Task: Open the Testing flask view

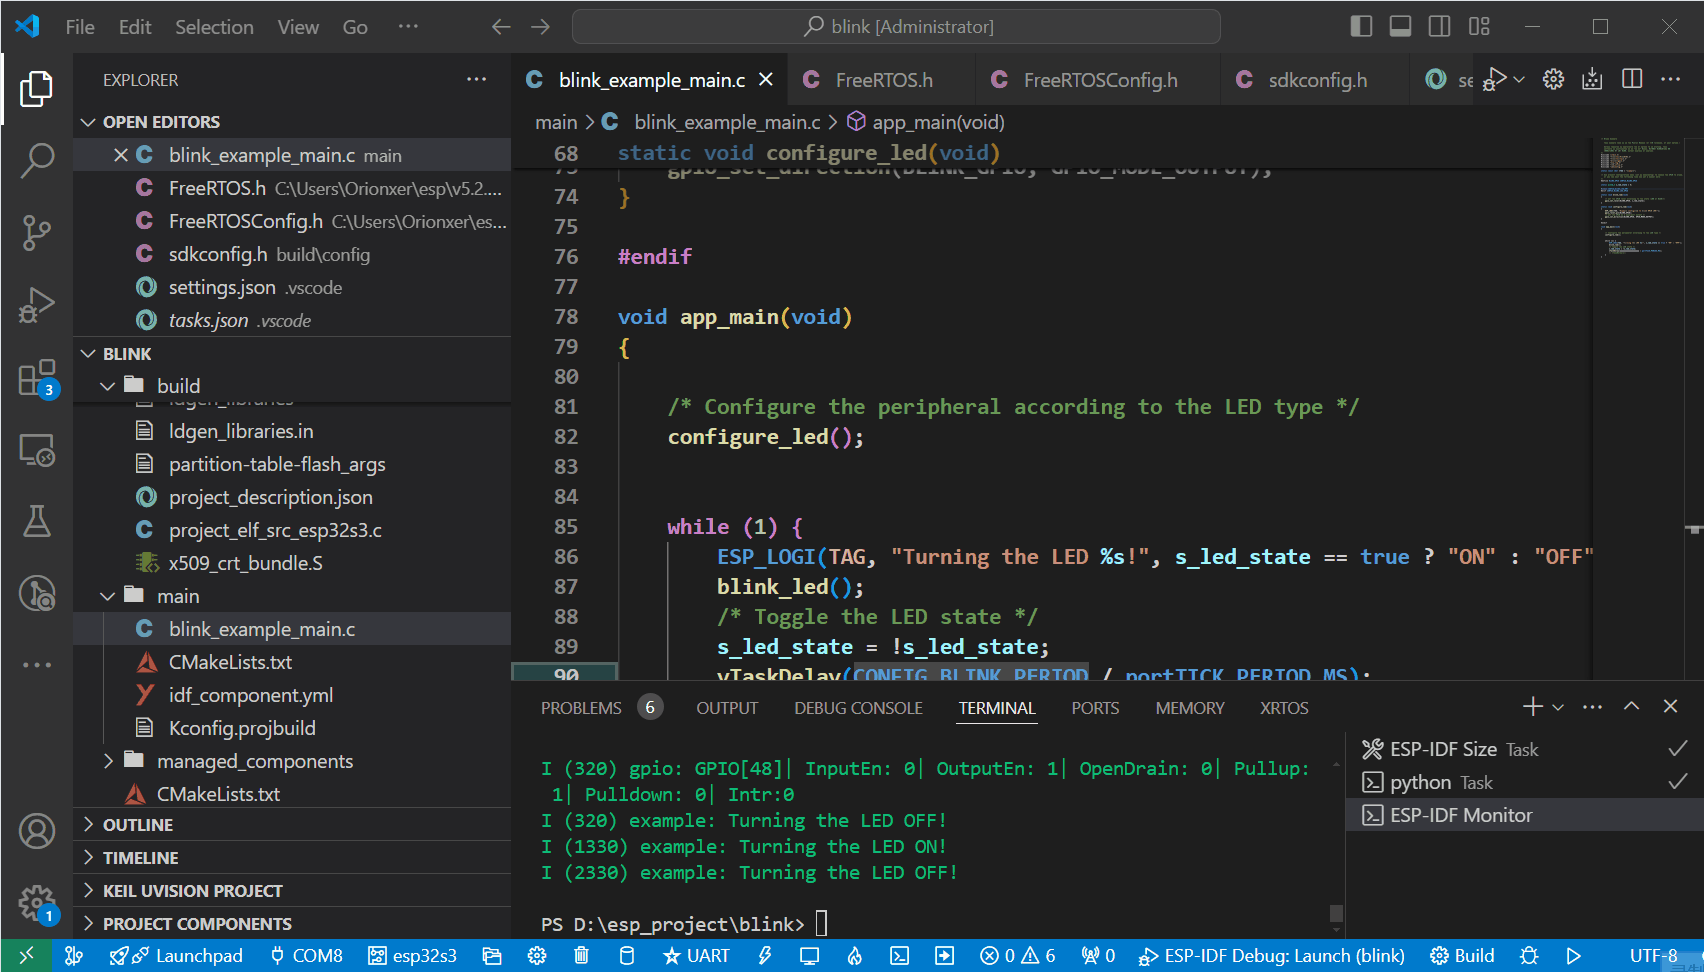Action: (x=37, y=521)
